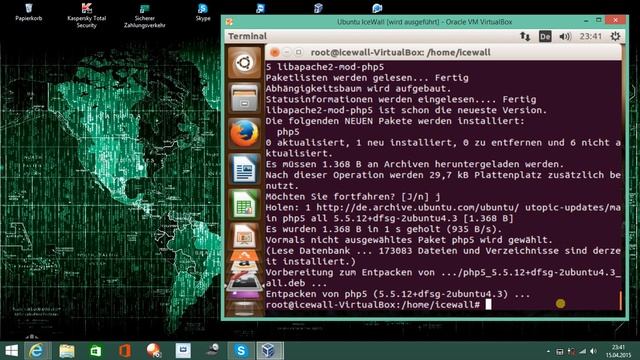The width and height of the screenshot is (640, 360).
Task: Open the Windows Start button
Action: (11, 351)
